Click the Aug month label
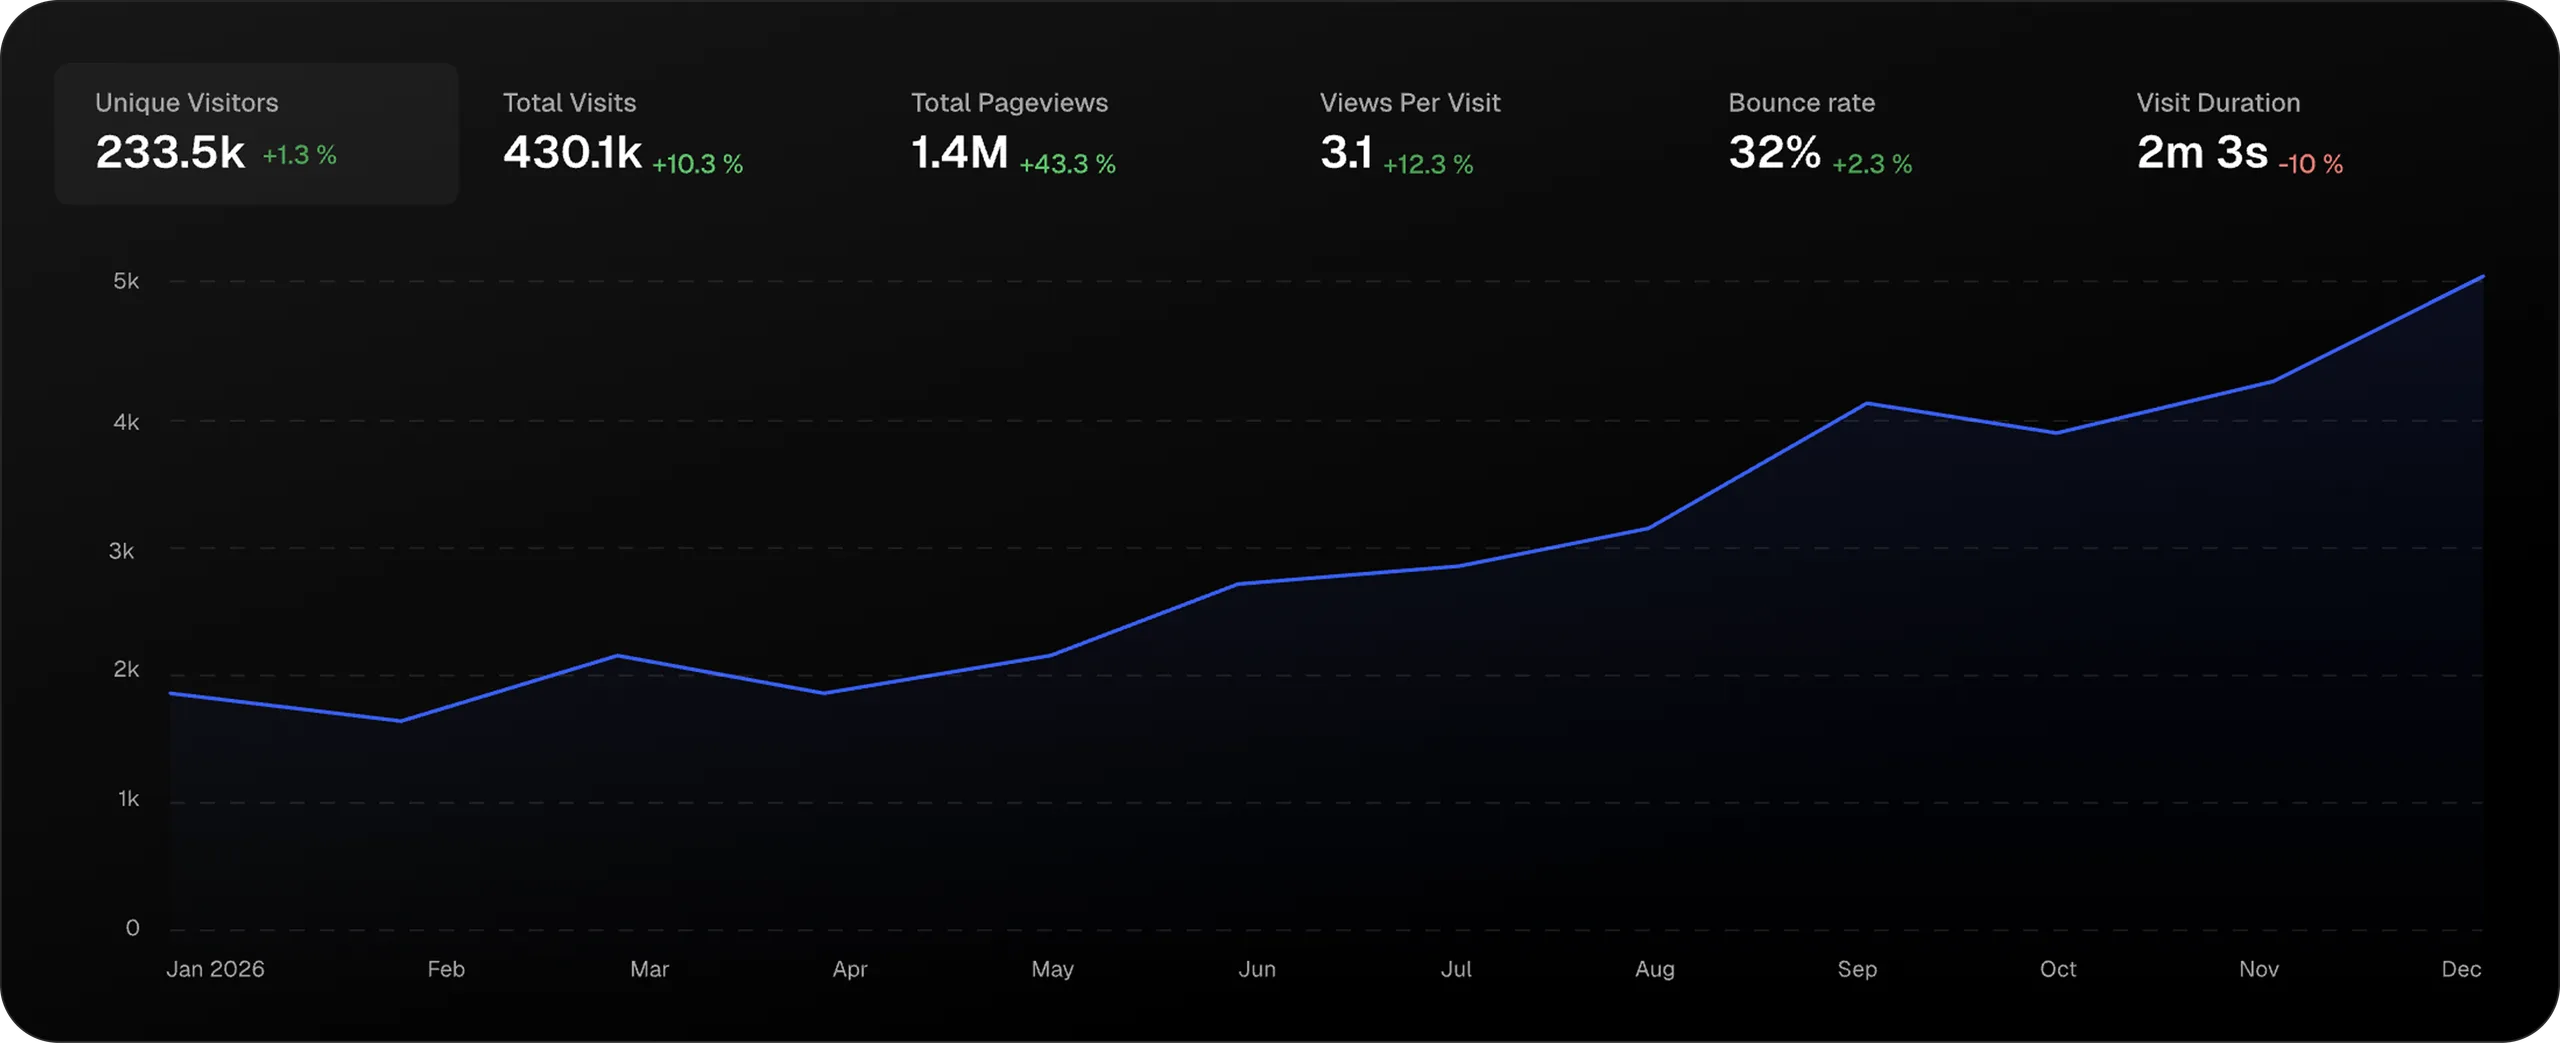This screenshot has width=2560, height=1043. pyautogui.click(x=1655, y=970)
